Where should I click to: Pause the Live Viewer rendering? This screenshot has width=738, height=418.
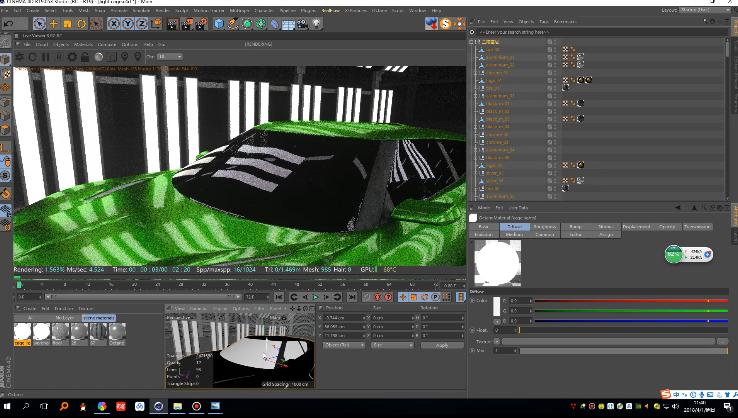click(46, 57)
